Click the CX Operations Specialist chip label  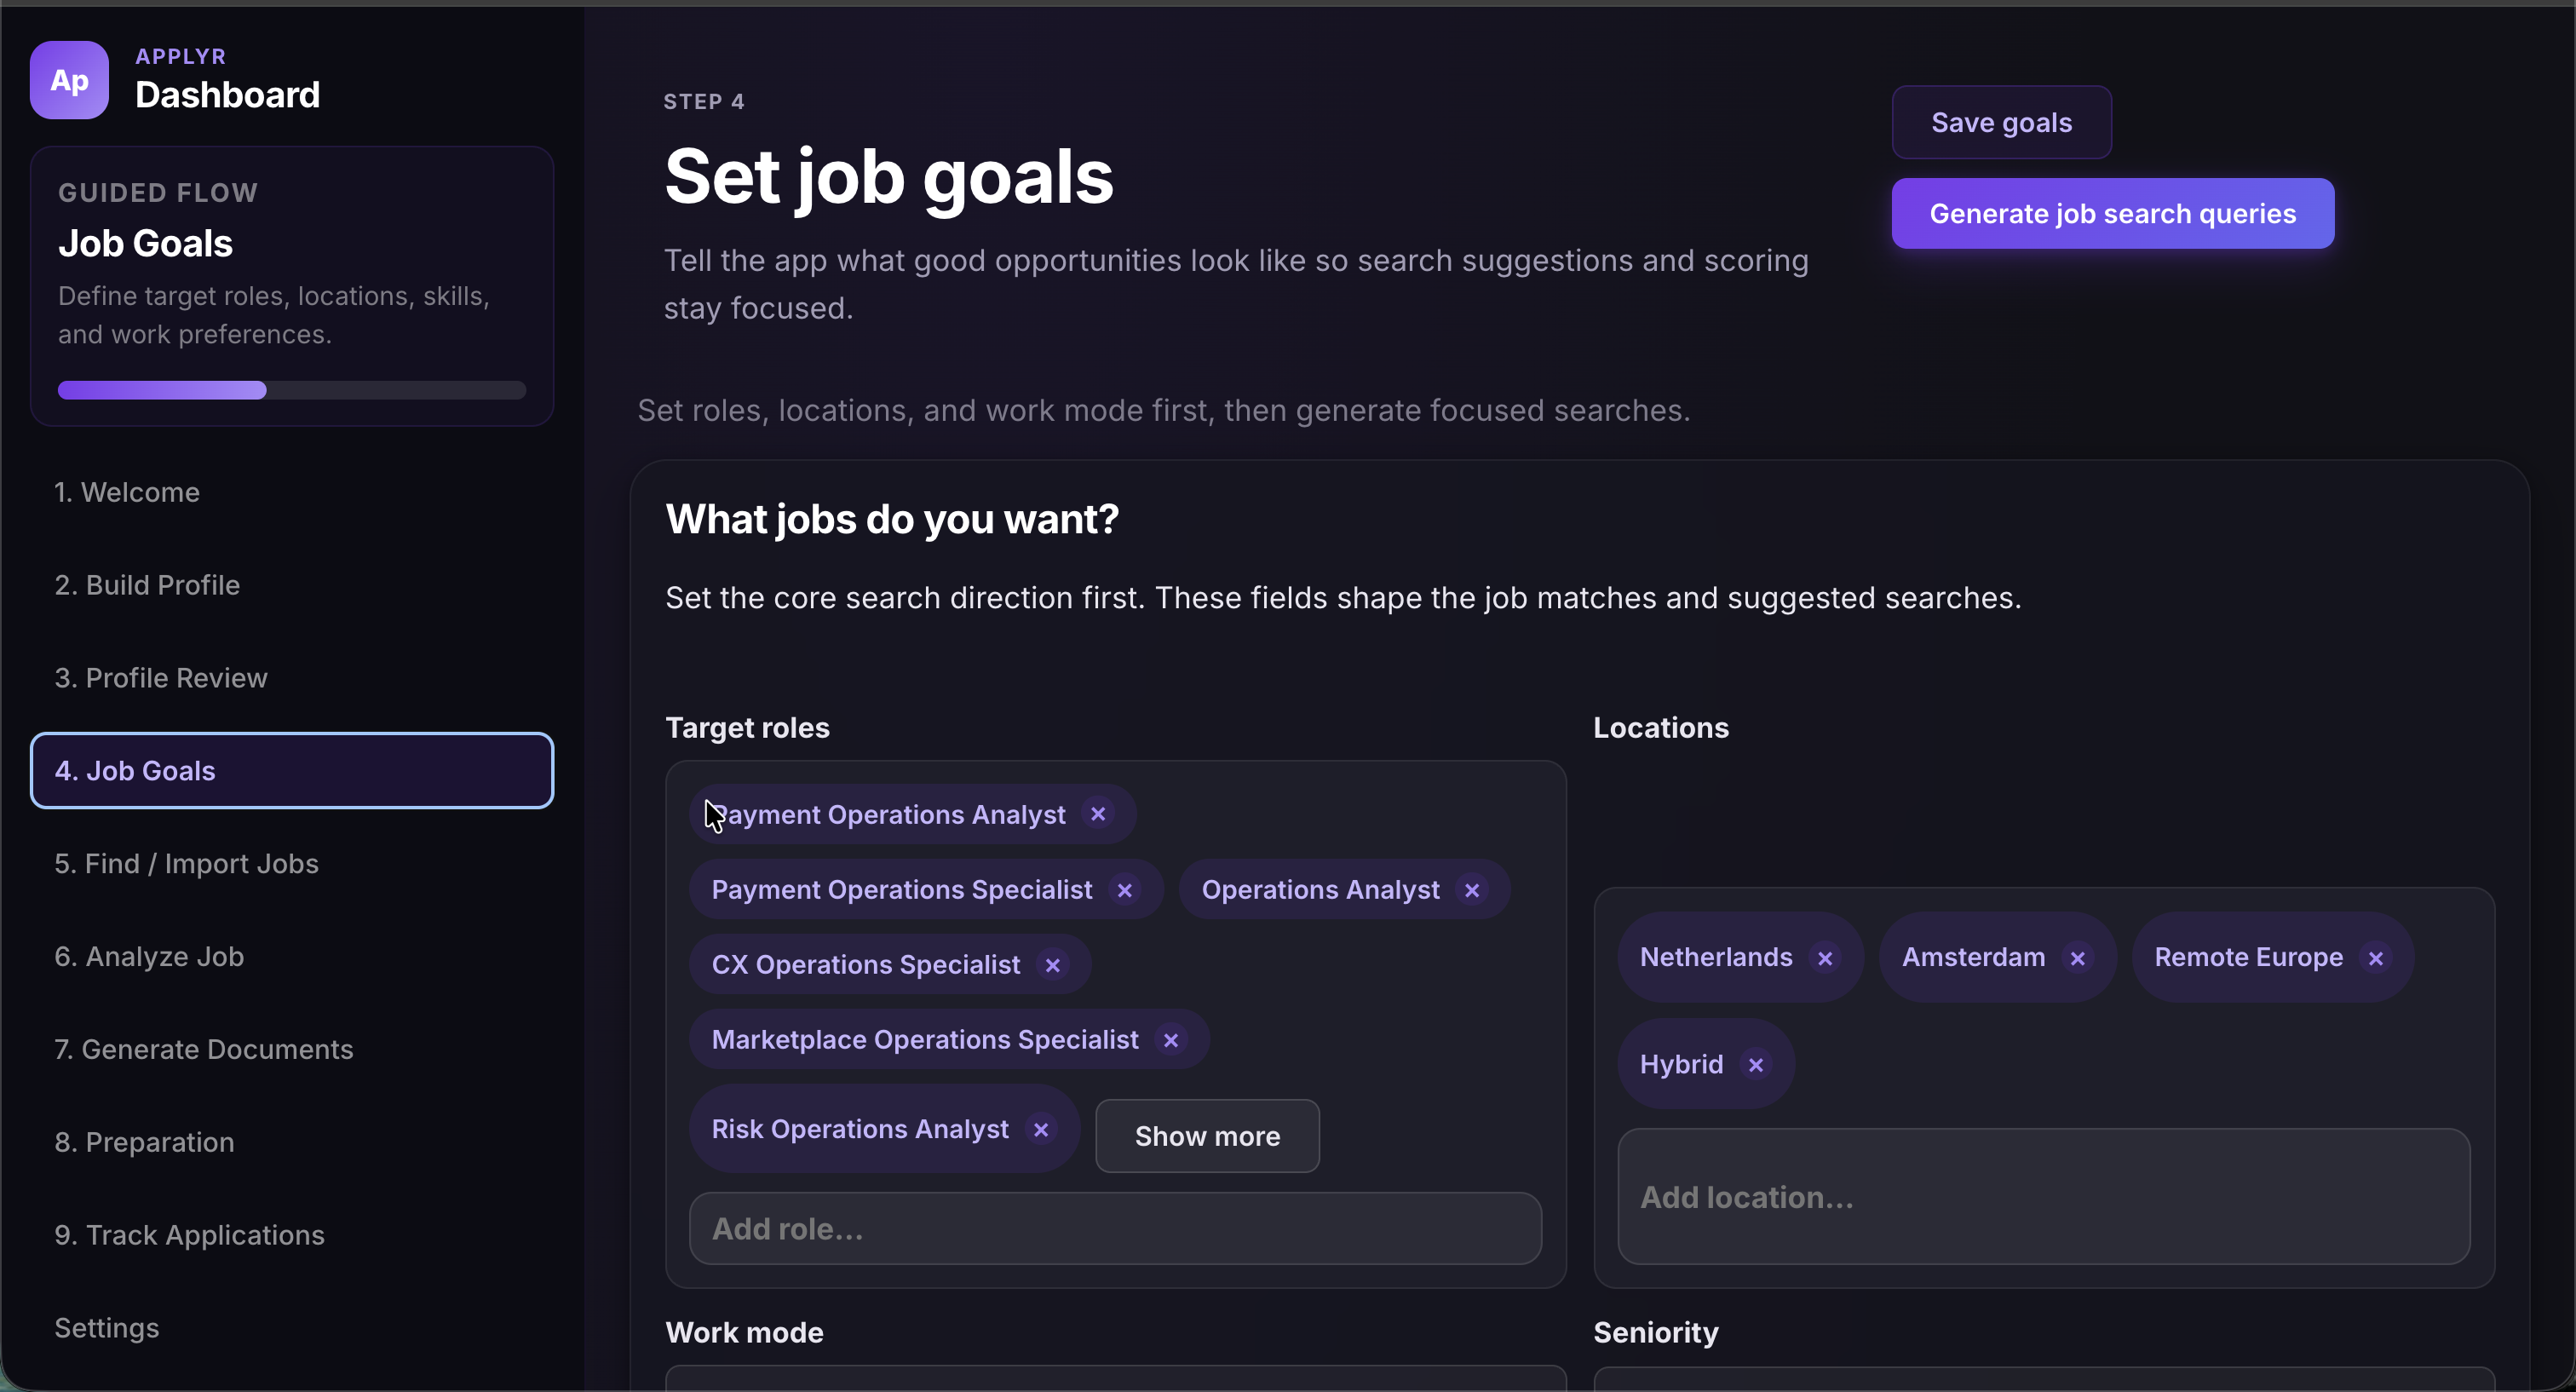pyautogui.click(x=866, y=965)
